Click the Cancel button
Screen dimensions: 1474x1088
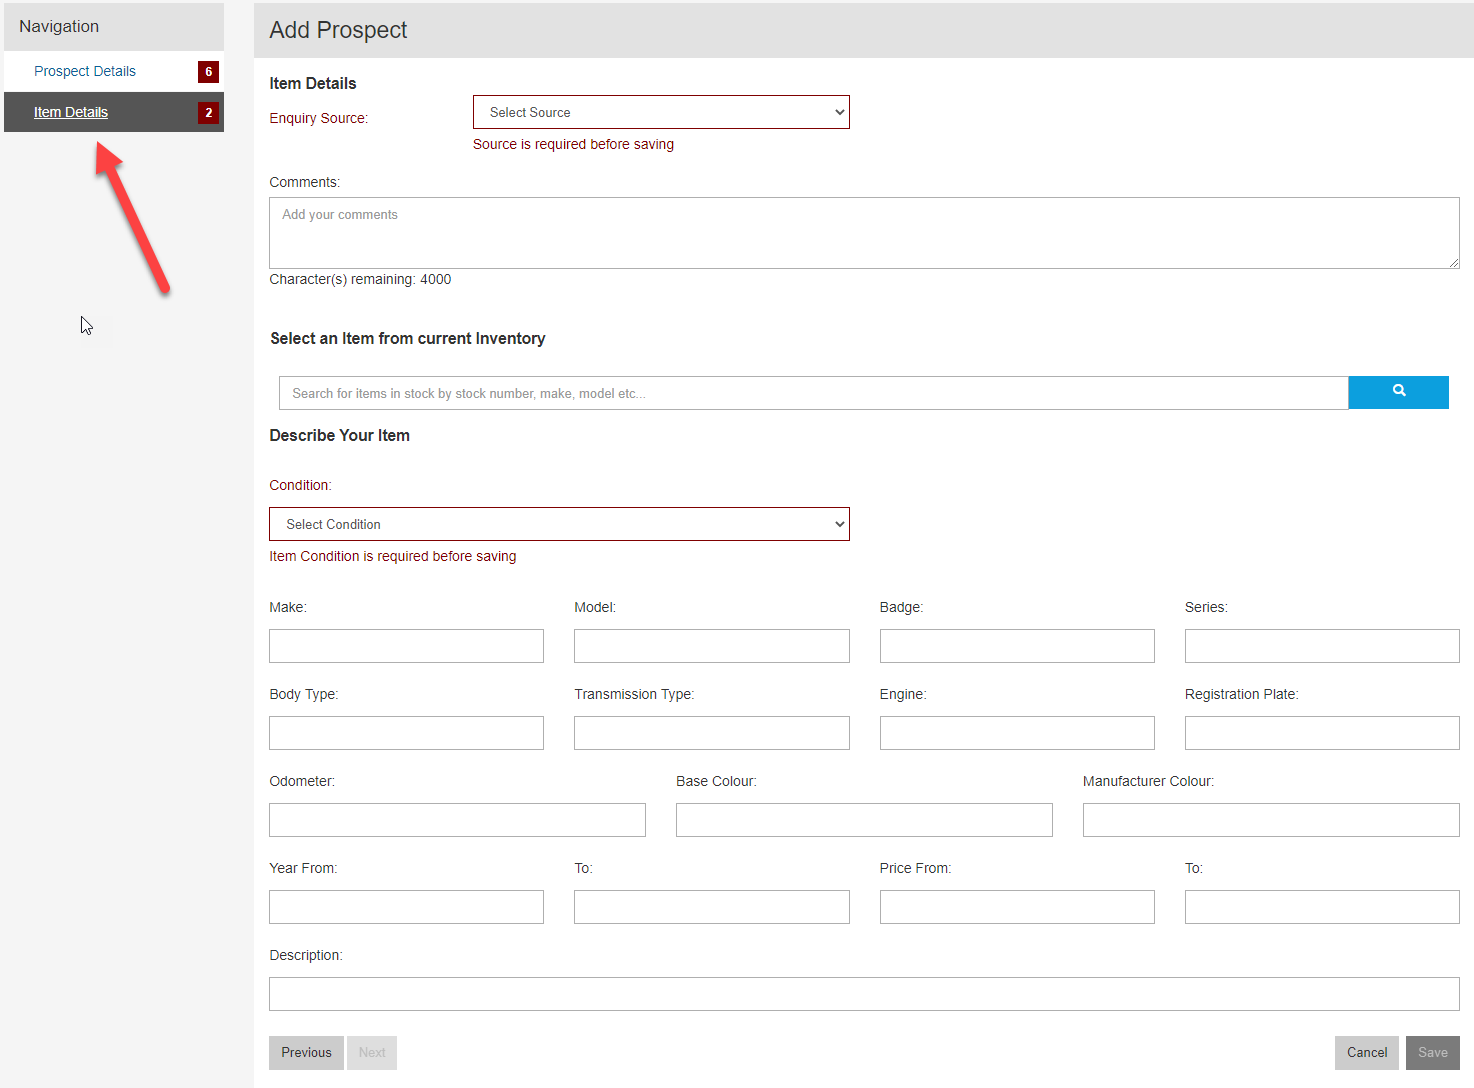[x=1366, y=1052]
